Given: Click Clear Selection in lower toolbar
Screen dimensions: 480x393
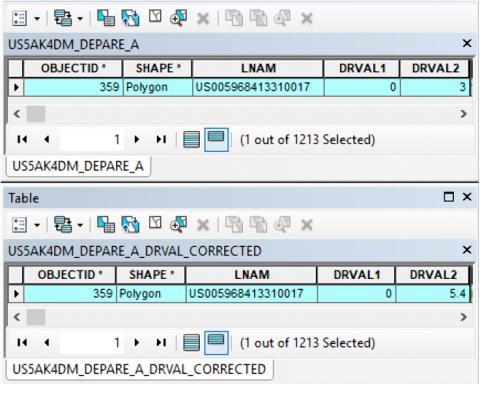Looking at the screenshot, I should tap(155, 223).
